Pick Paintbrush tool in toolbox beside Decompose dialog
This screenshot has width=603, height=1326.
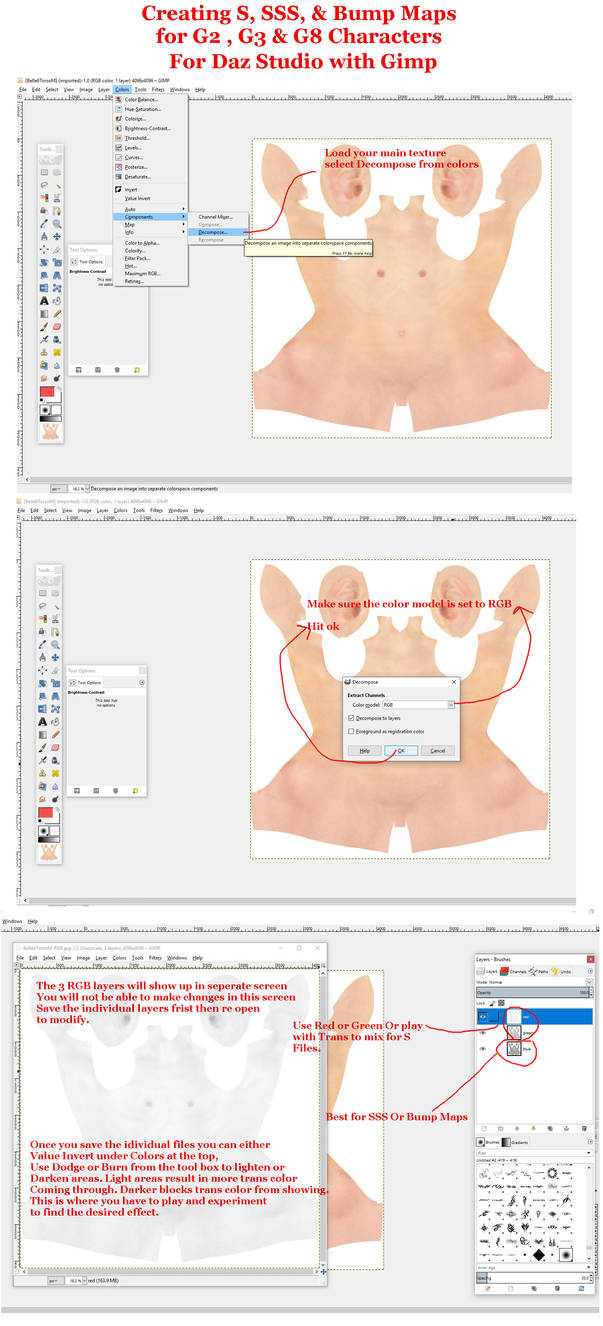43,747
